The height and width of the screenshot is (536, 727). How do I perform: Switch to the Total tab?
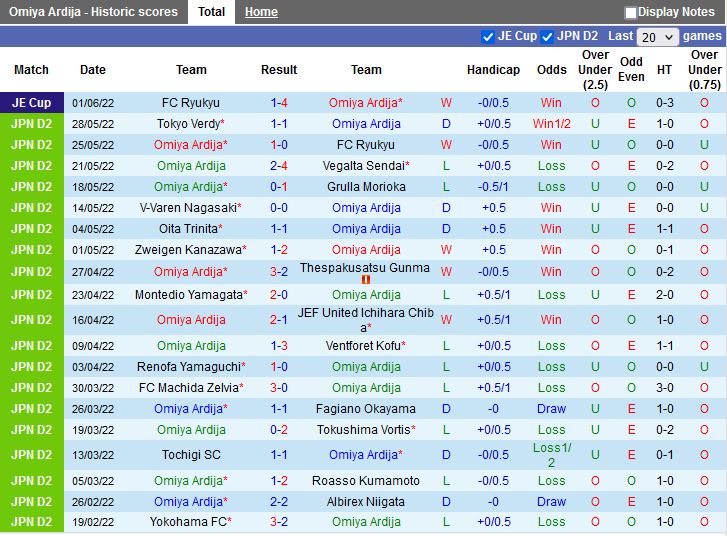point(211,12)
